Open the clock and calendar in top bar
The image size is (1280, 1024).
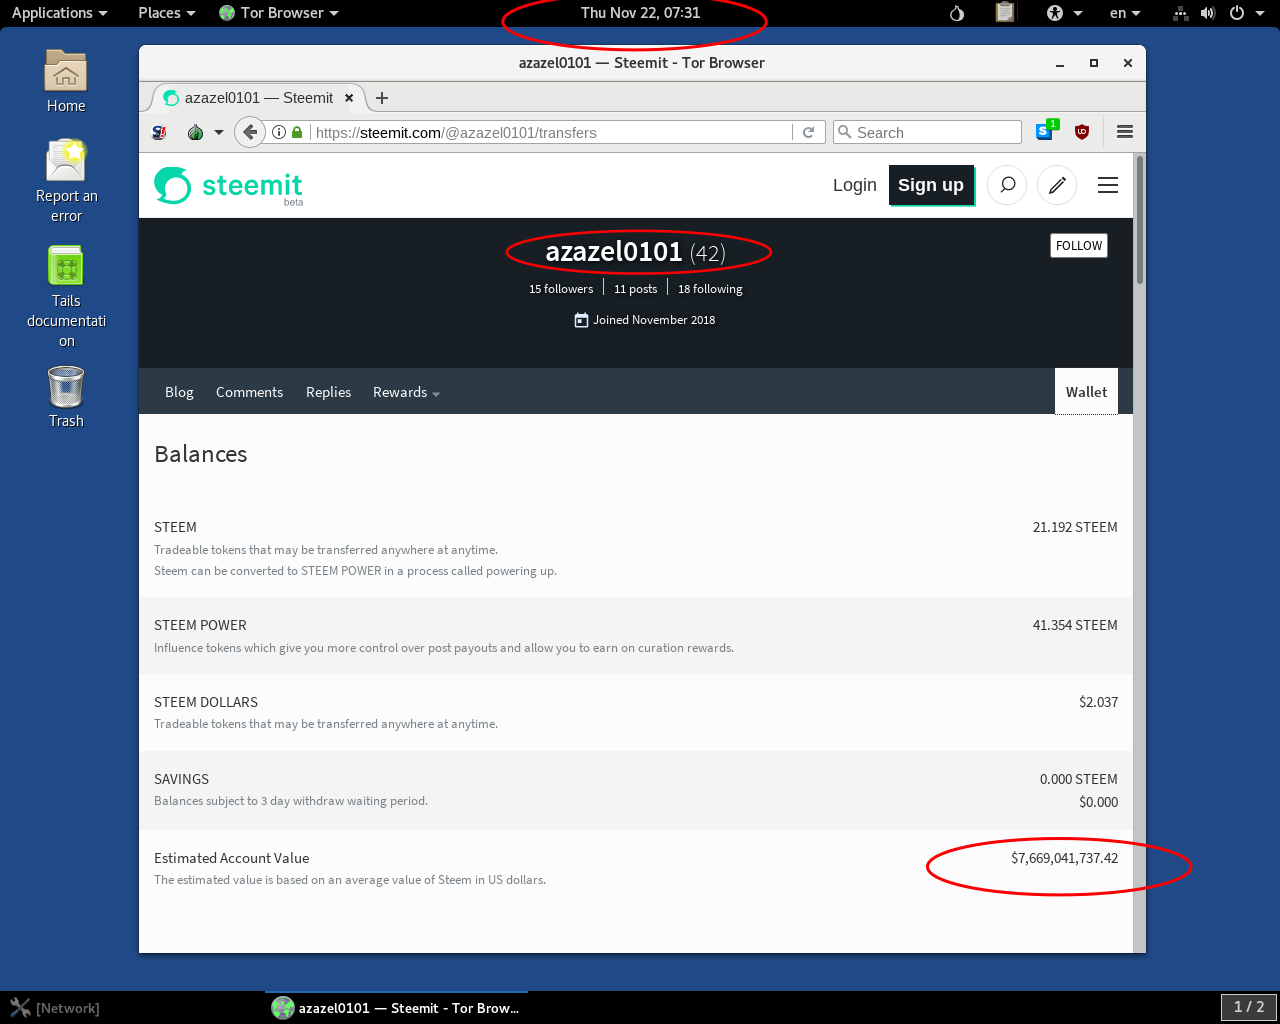640,13
